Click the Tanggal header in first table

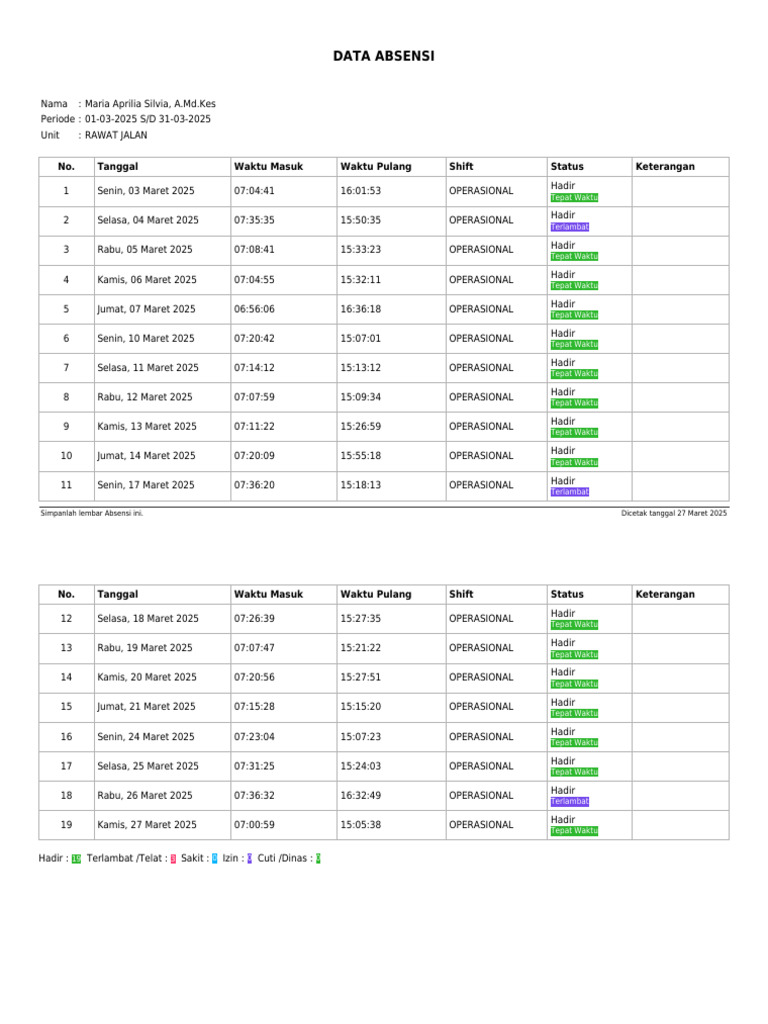tap(118, 167)
